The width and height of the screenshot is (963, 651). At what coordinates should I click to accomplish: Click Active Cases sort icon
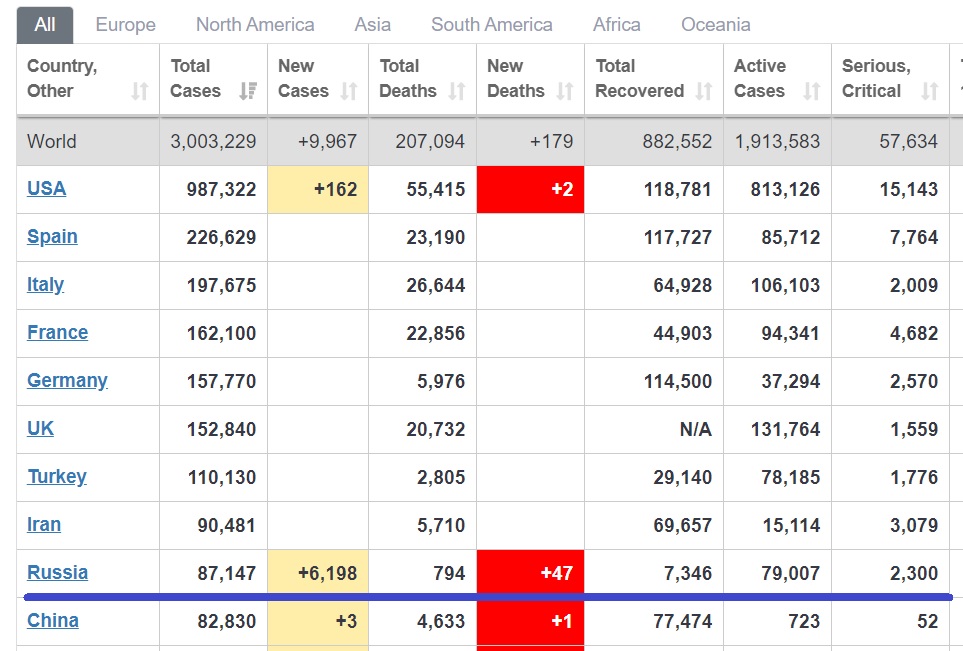click(x=812, y=92)
